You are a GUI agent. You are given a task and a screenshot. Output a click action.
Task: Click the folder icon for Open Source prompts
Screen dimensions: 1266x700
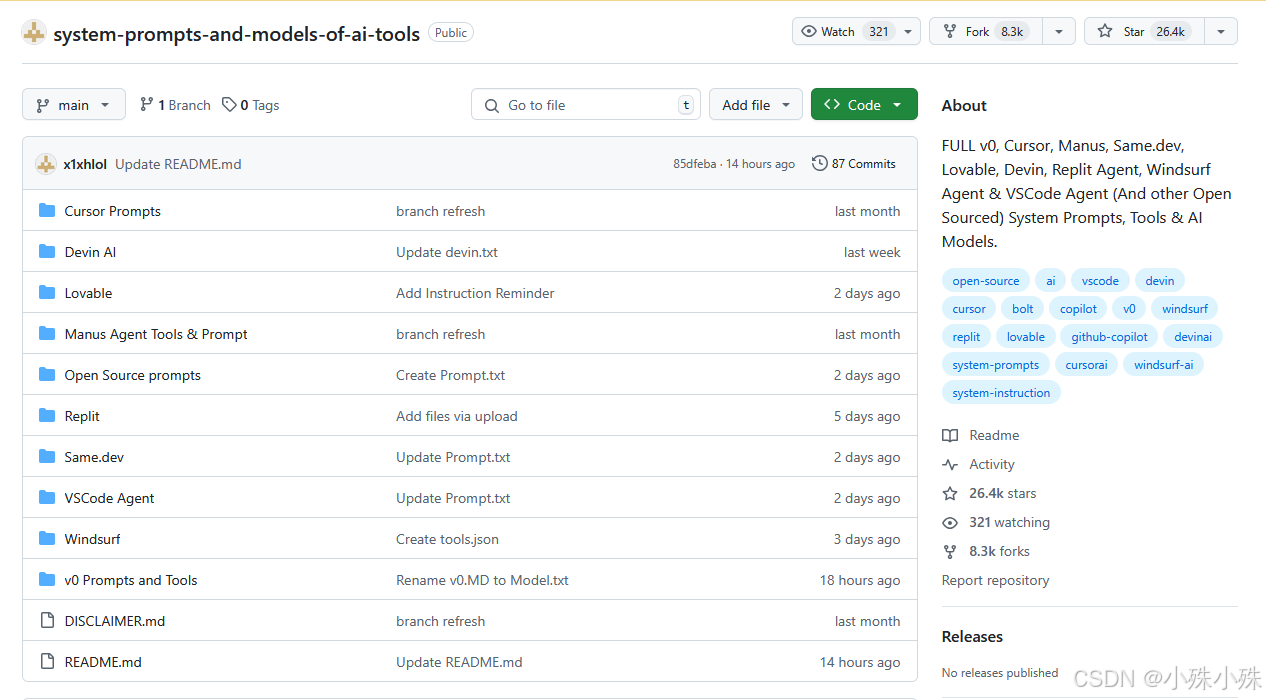click(x=47, y=375)
